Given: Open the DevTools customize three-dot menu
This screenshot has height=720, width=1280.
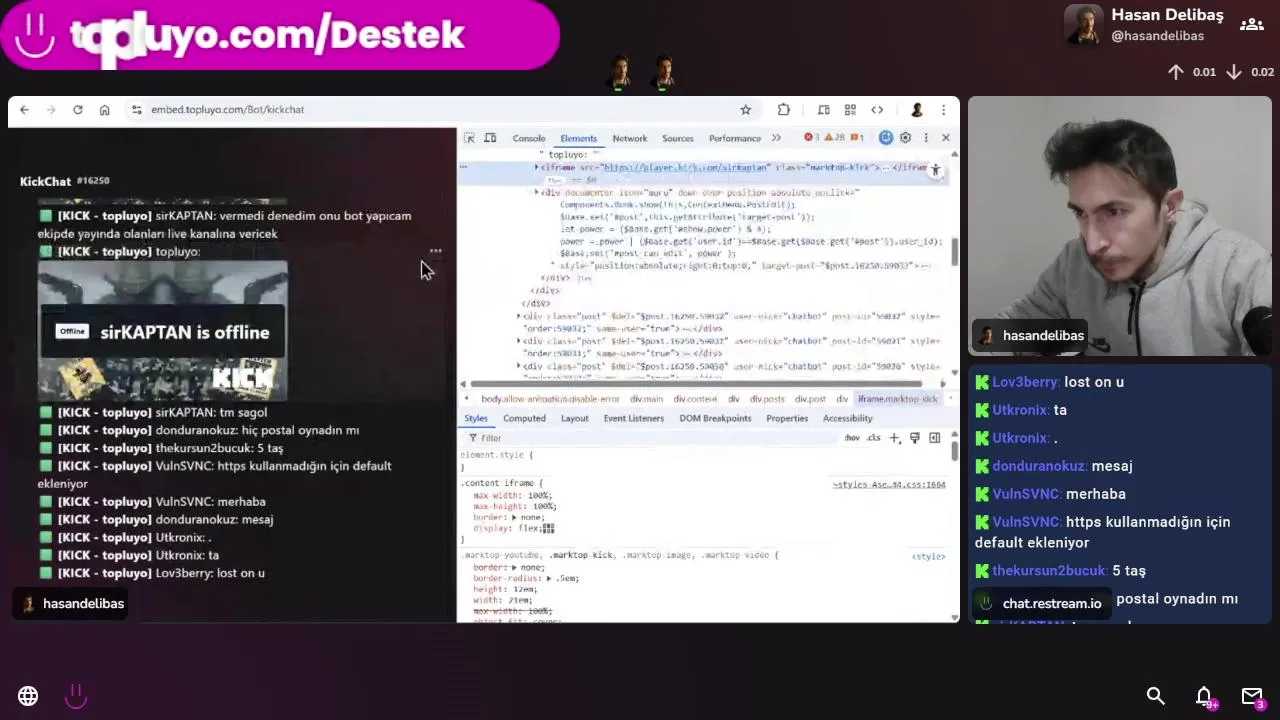Looking at the screenshot, I should 926,138.
